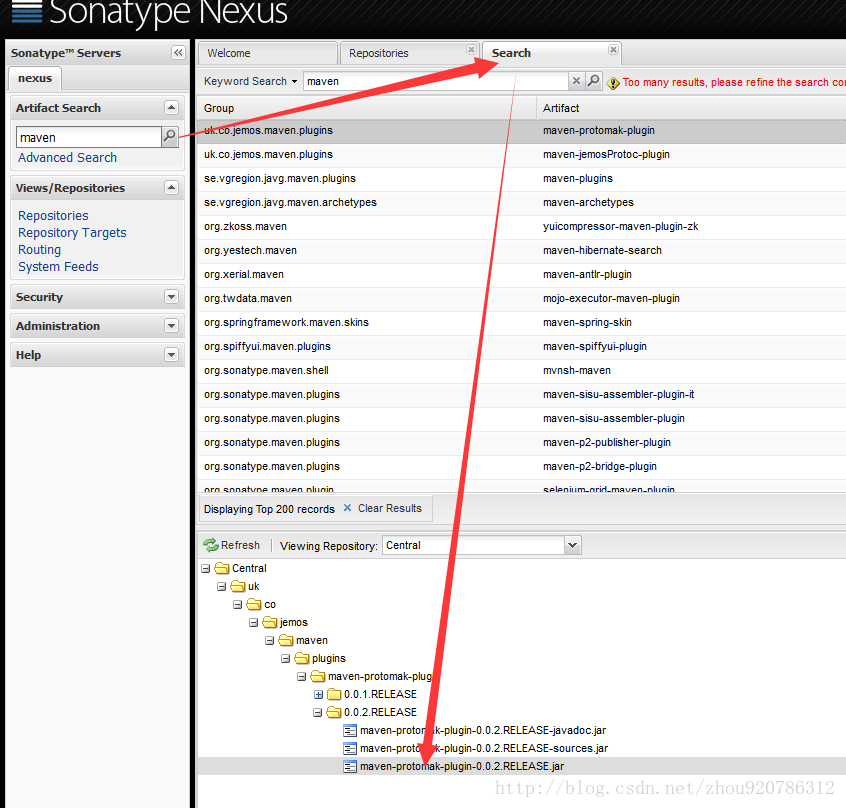
Task: Click the RELEASE.jar file icon
Action: click(x=350, y=766)
